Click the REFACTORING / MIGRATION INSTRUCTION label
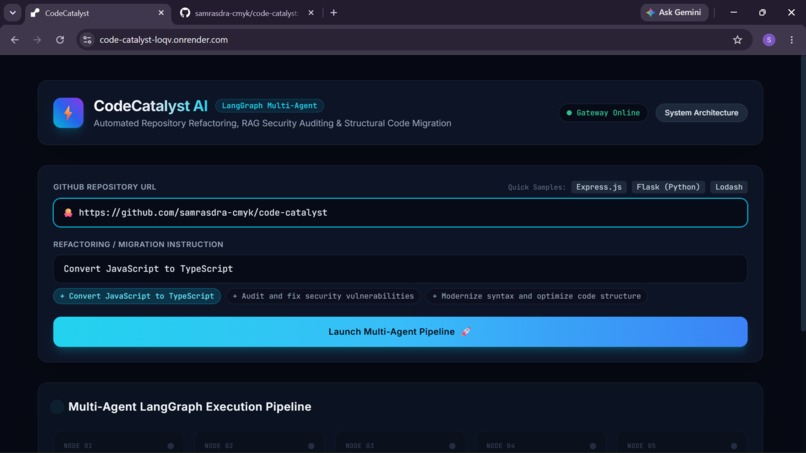The image size is (806, 453). (138, 244)
